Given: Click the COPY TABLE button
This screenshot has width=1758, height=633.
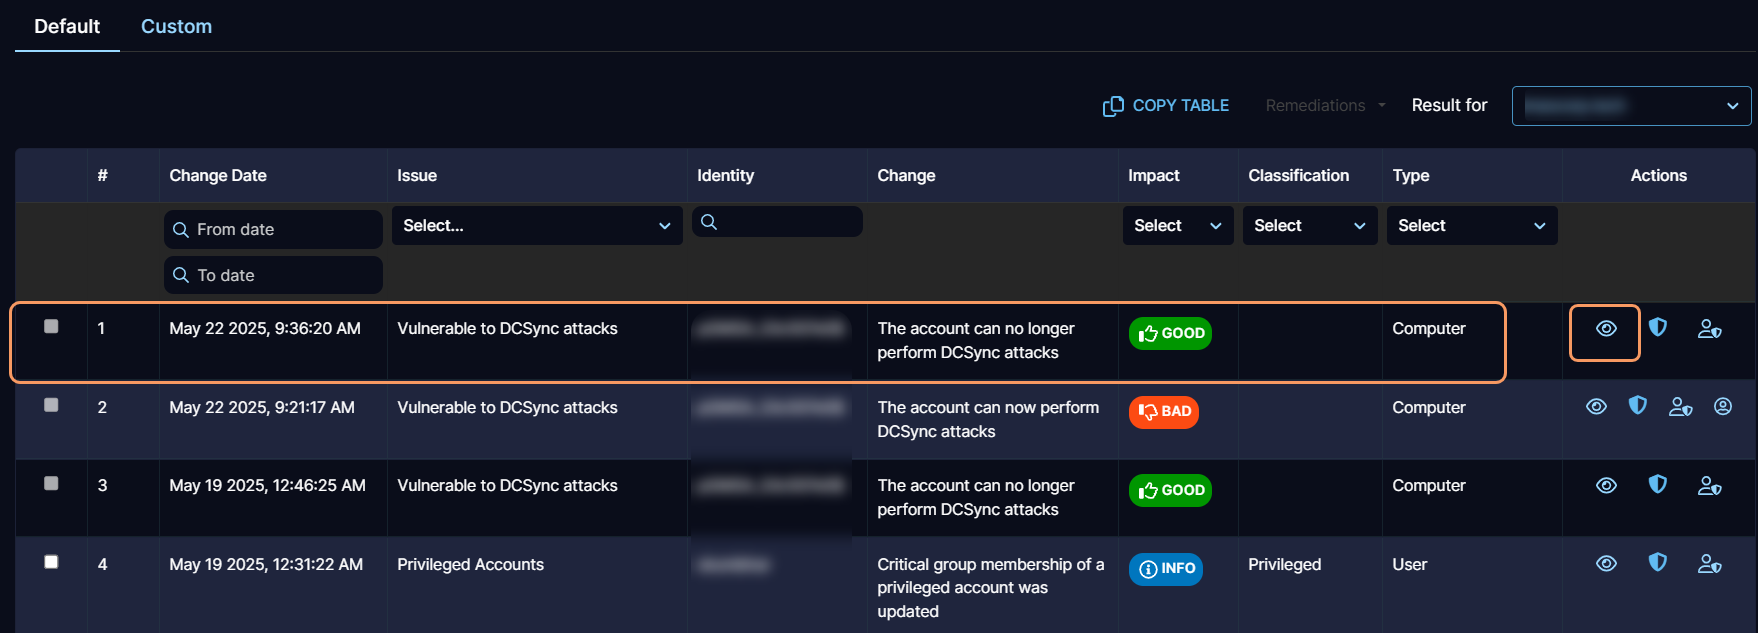Looking at the screenshot, I should click(x=1166, y=106).
